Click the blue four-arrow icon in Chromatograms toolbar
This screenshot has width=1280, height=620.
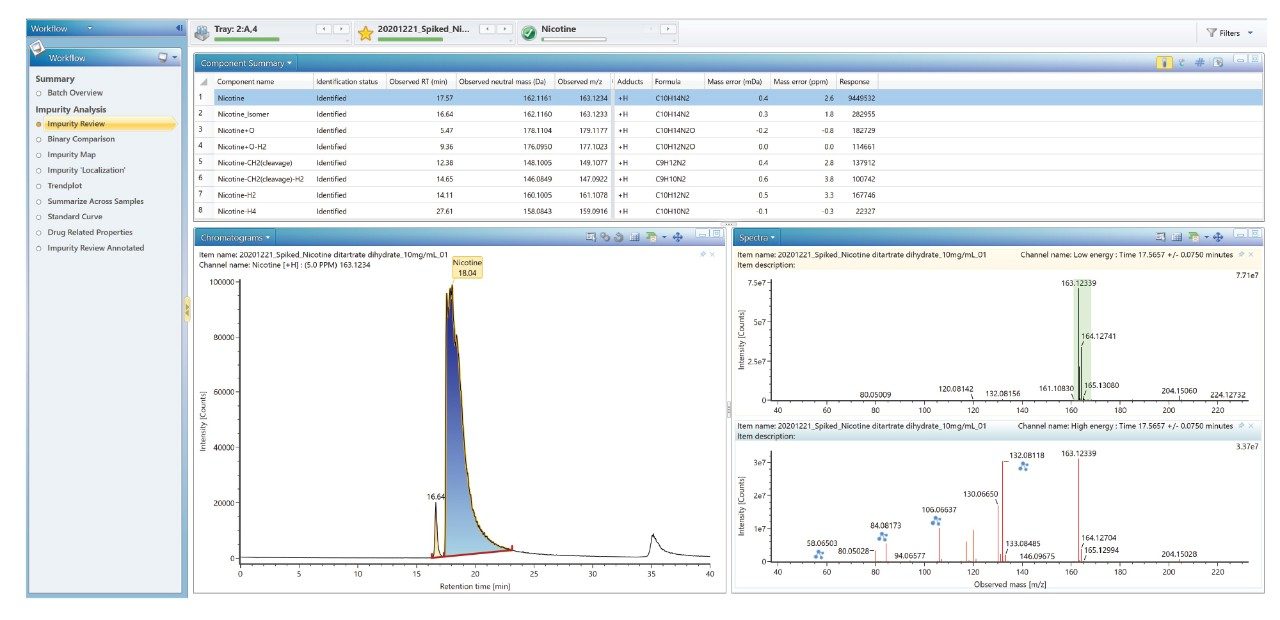(x=678, y=237)
